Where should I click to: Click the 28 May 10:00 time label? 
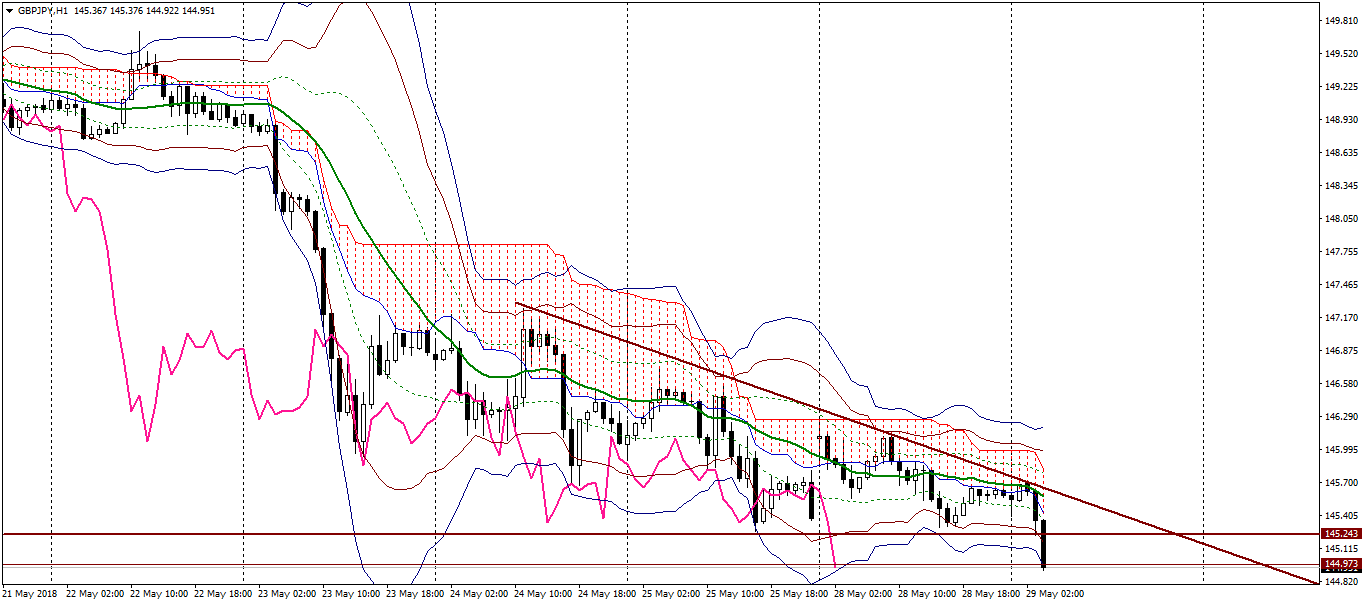(925, 594)
